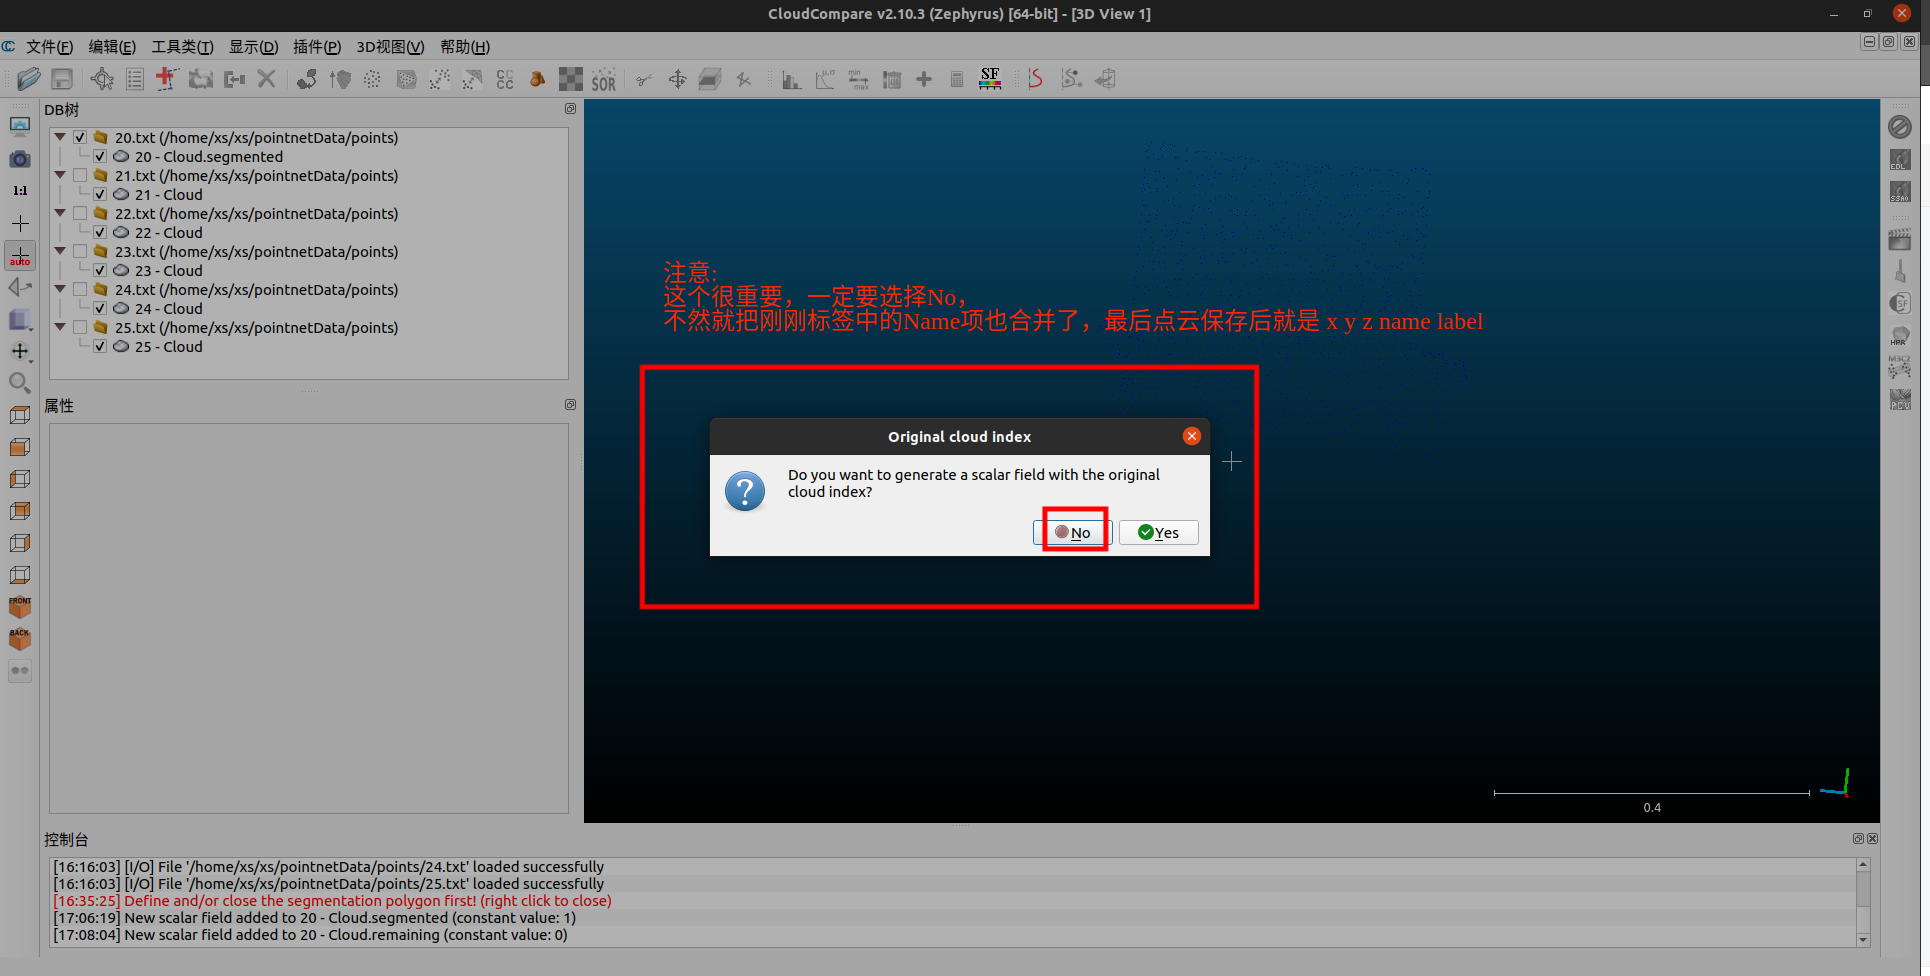Click the red plus add-point toolbar icon

(x=167, y=79)
